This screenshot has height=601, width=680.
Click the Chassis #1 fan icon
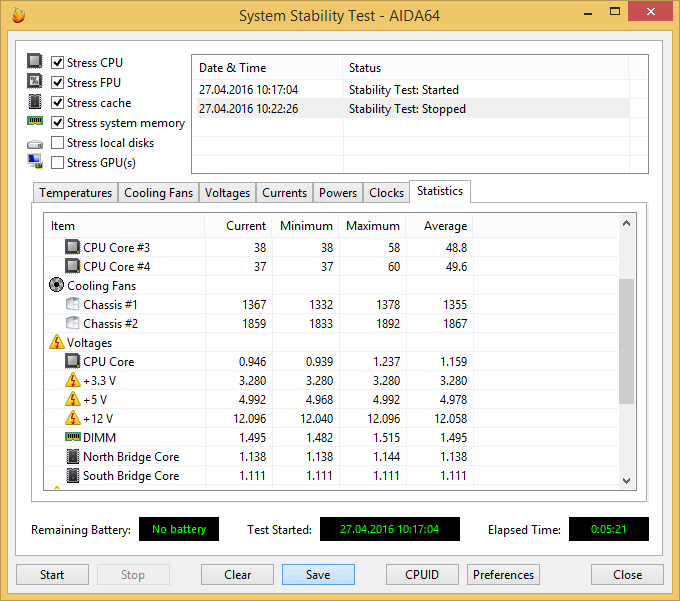(72, 304)
